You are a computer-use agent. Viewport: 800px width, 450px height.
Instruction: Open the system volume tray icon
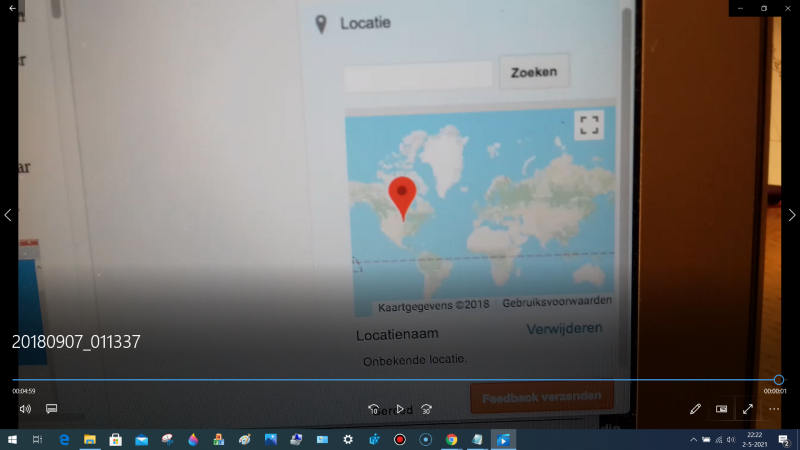point(731,440)
